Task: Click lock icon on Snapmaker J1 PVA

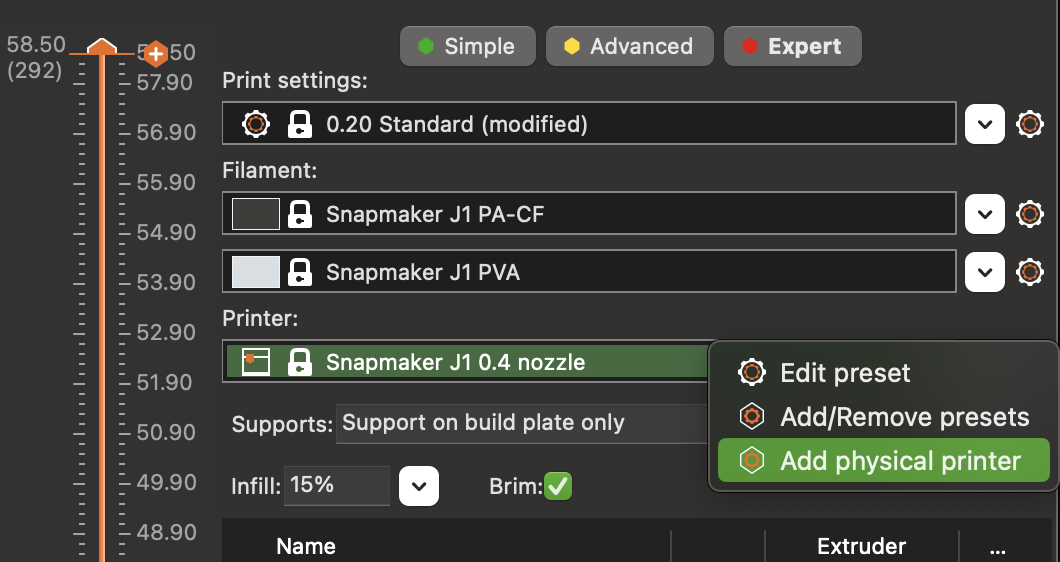Action: (x=299, y=272)
